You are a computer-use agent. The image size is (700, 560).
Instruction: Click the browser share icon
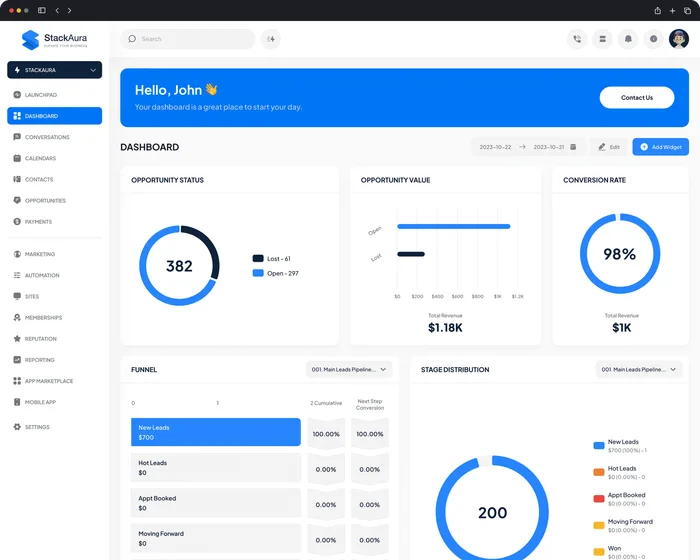tap(658, 10)
